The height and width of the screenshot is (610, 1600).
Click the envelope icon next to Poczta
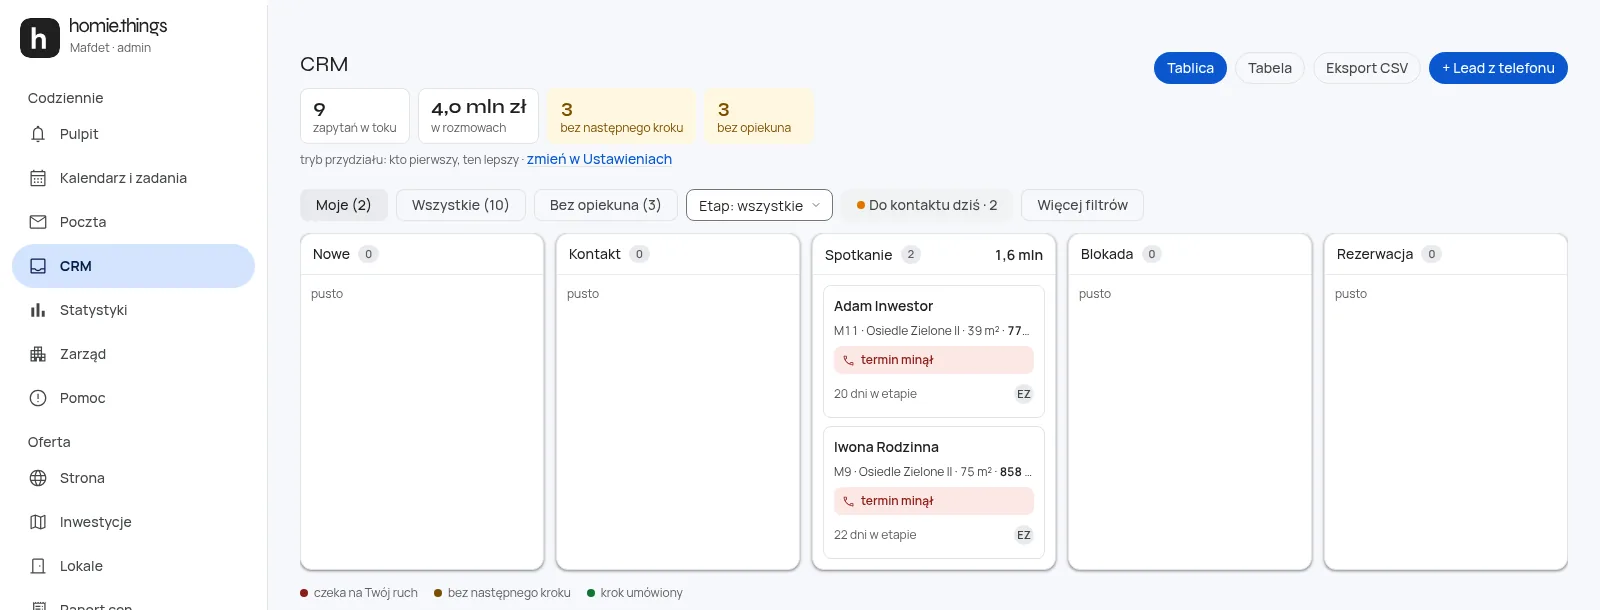coord(38,222)
